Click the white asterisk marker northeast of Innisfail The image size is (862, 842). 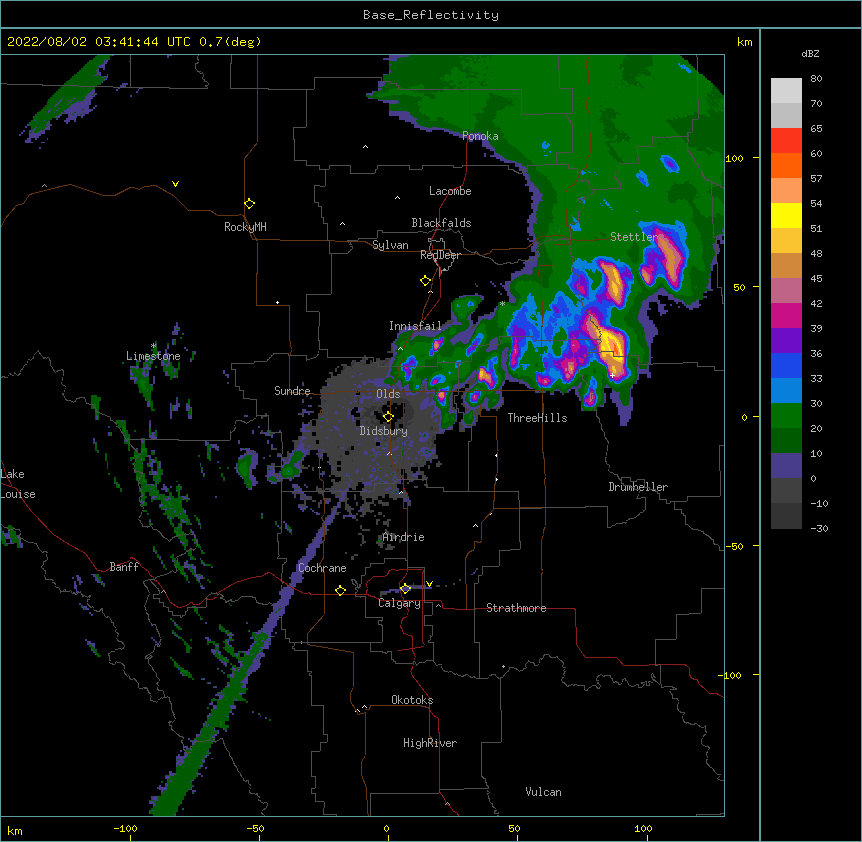(502, 304)
